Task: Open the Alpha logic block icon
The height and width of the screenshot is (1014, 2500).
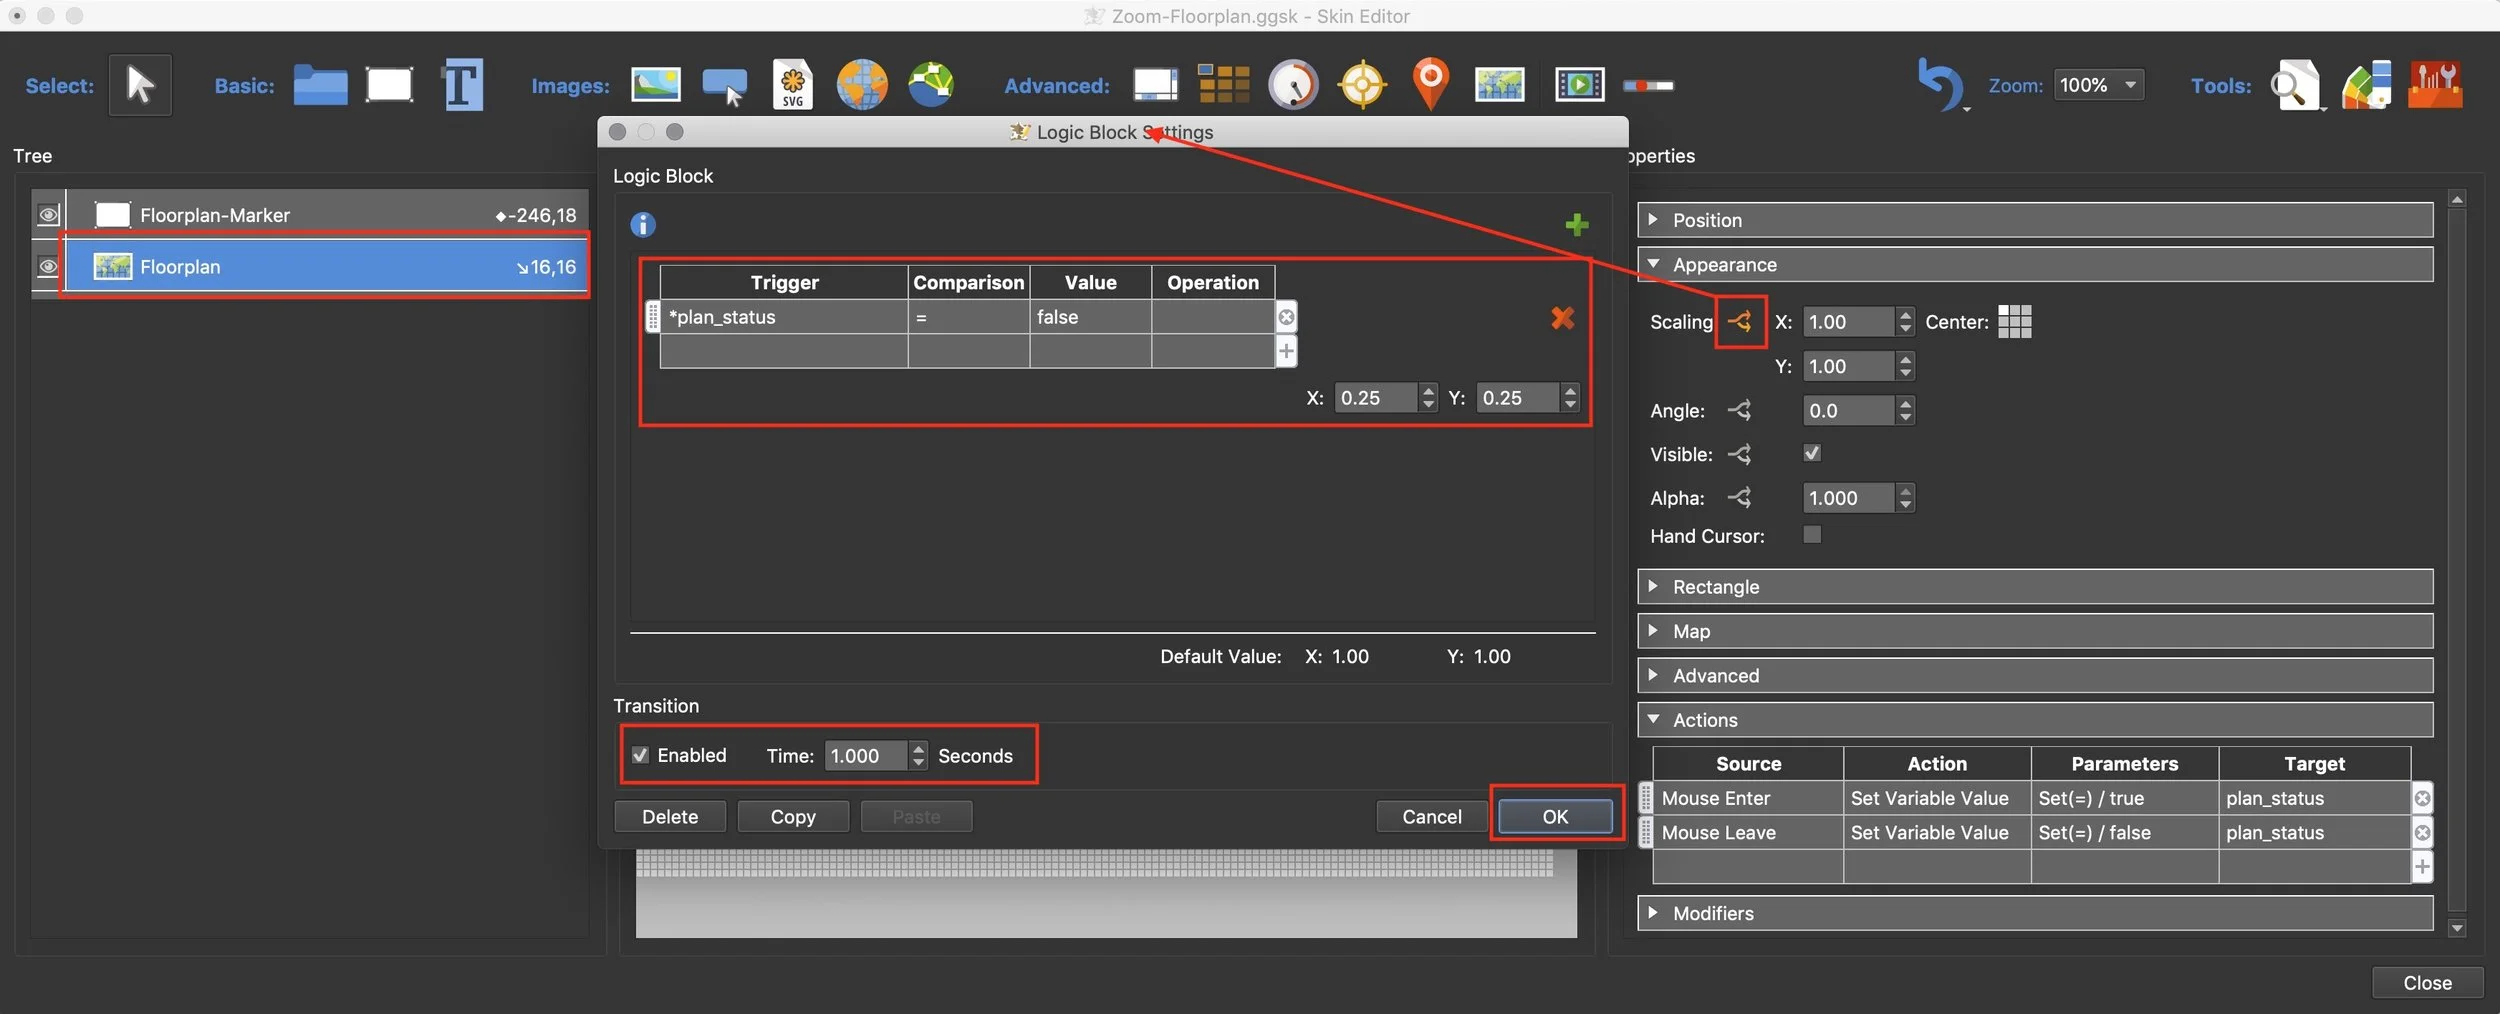Action: (x=1740, y=497)
